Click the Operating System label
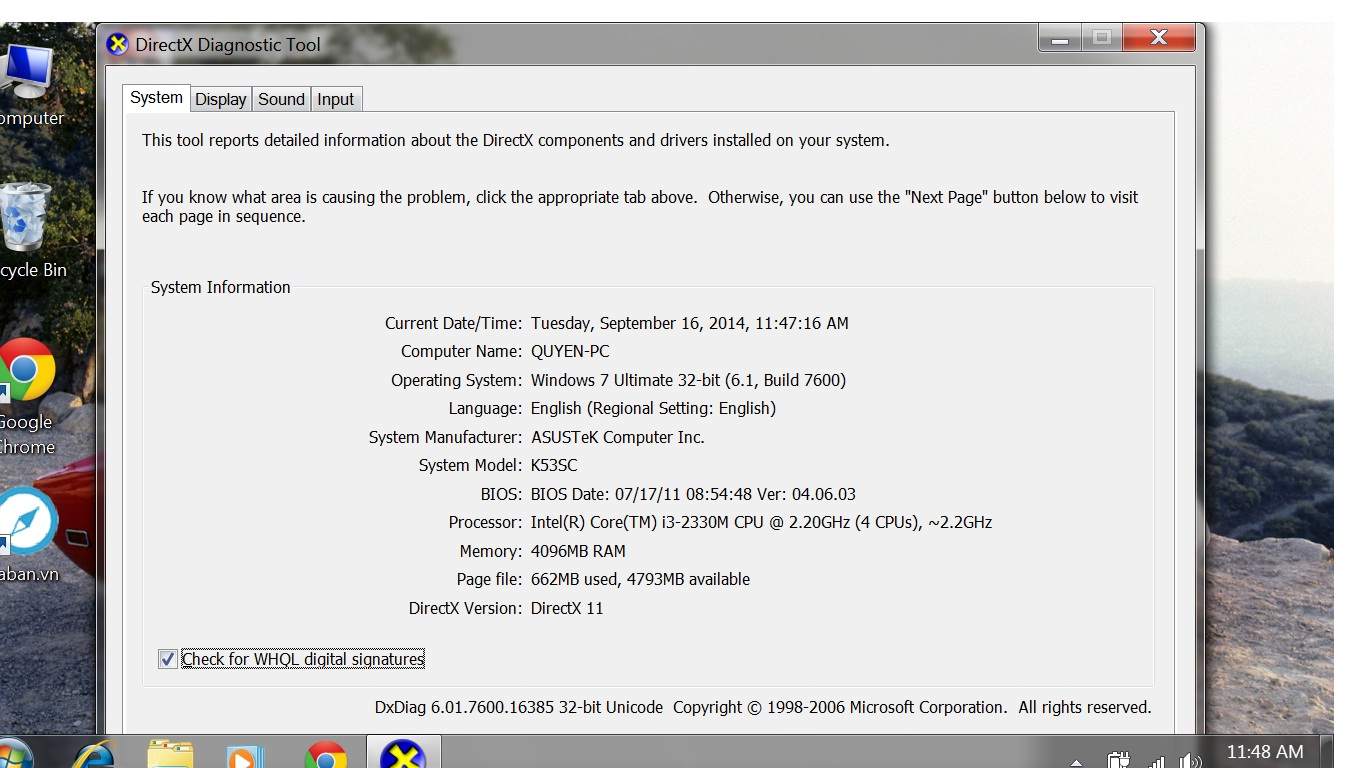Screen dimensions: 1366x768 click(x=456, y=380)
